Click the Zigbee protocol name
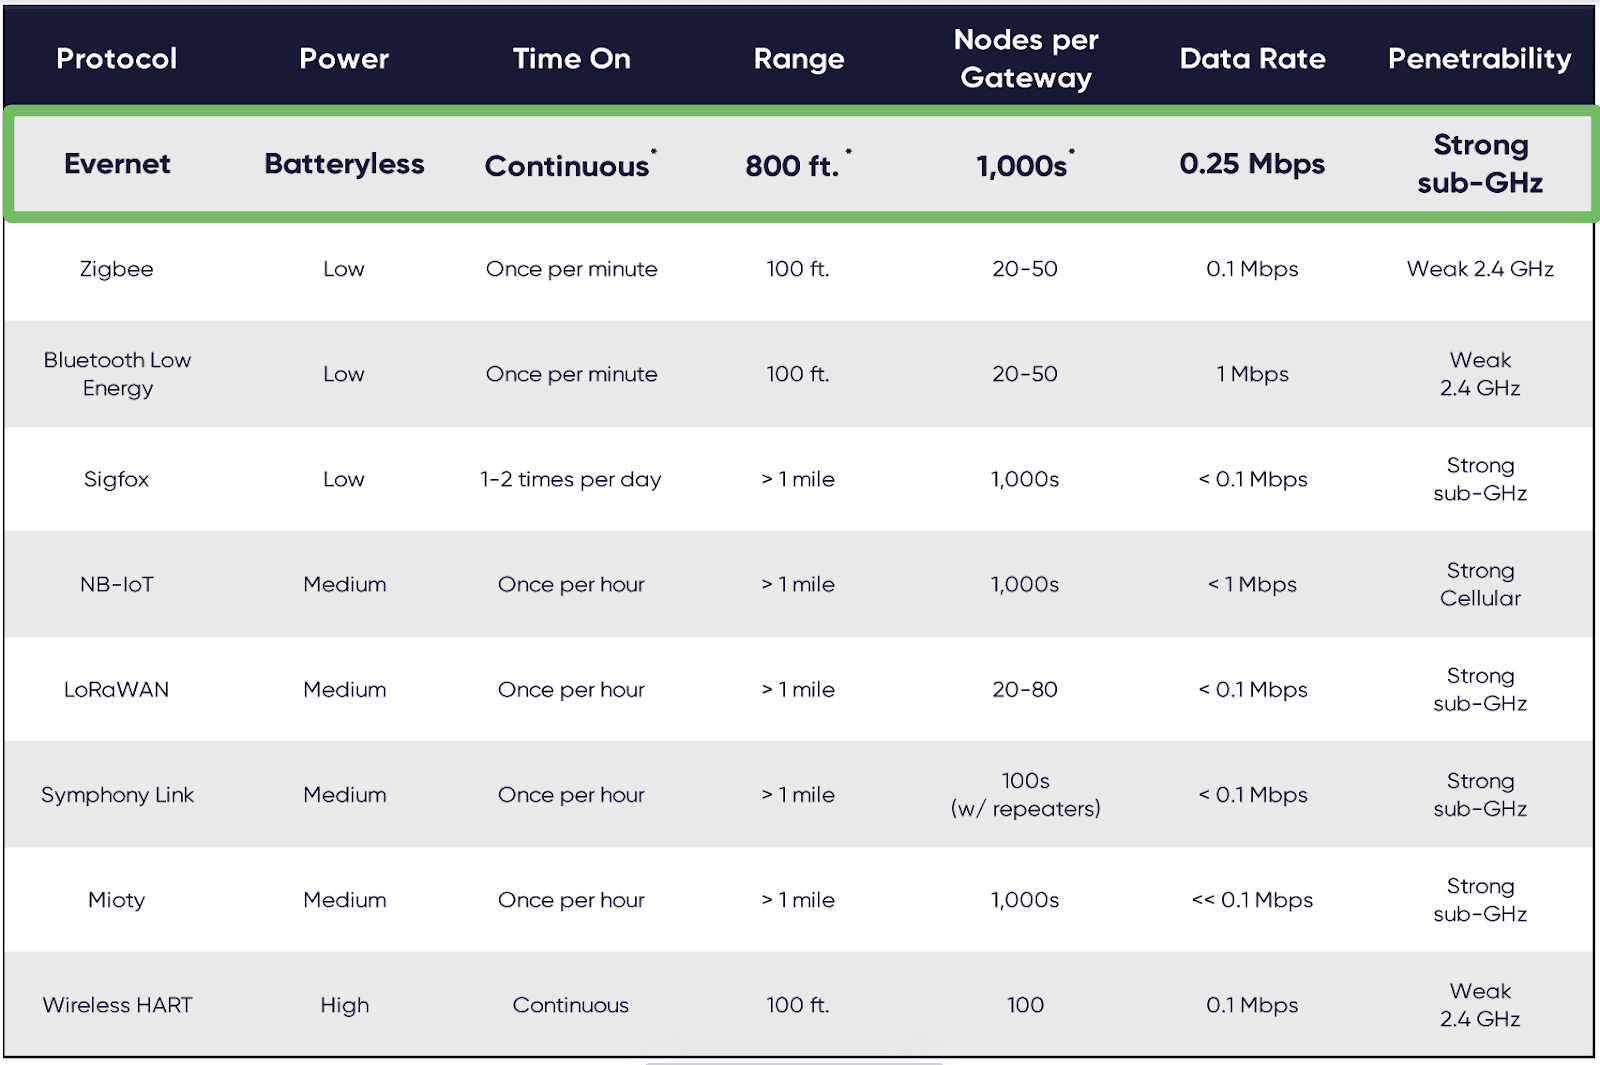The height and width of the screenshot is (1065, 1600). click(x=117, y=269)
